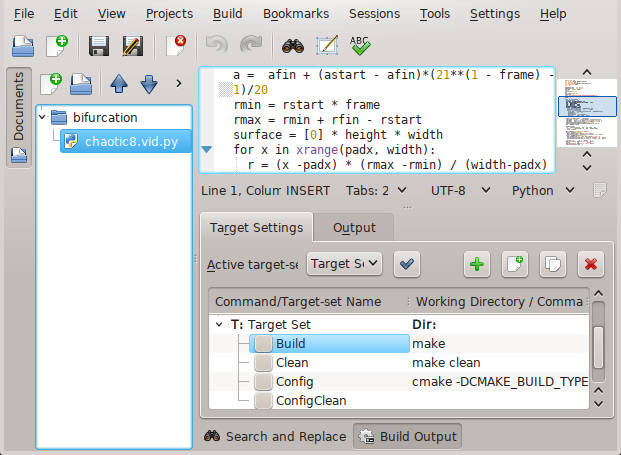Image resolution: width=621 pixels, height=455 pixels.
Task: Open Find with the binoculars icon
Action: point(292,45)
